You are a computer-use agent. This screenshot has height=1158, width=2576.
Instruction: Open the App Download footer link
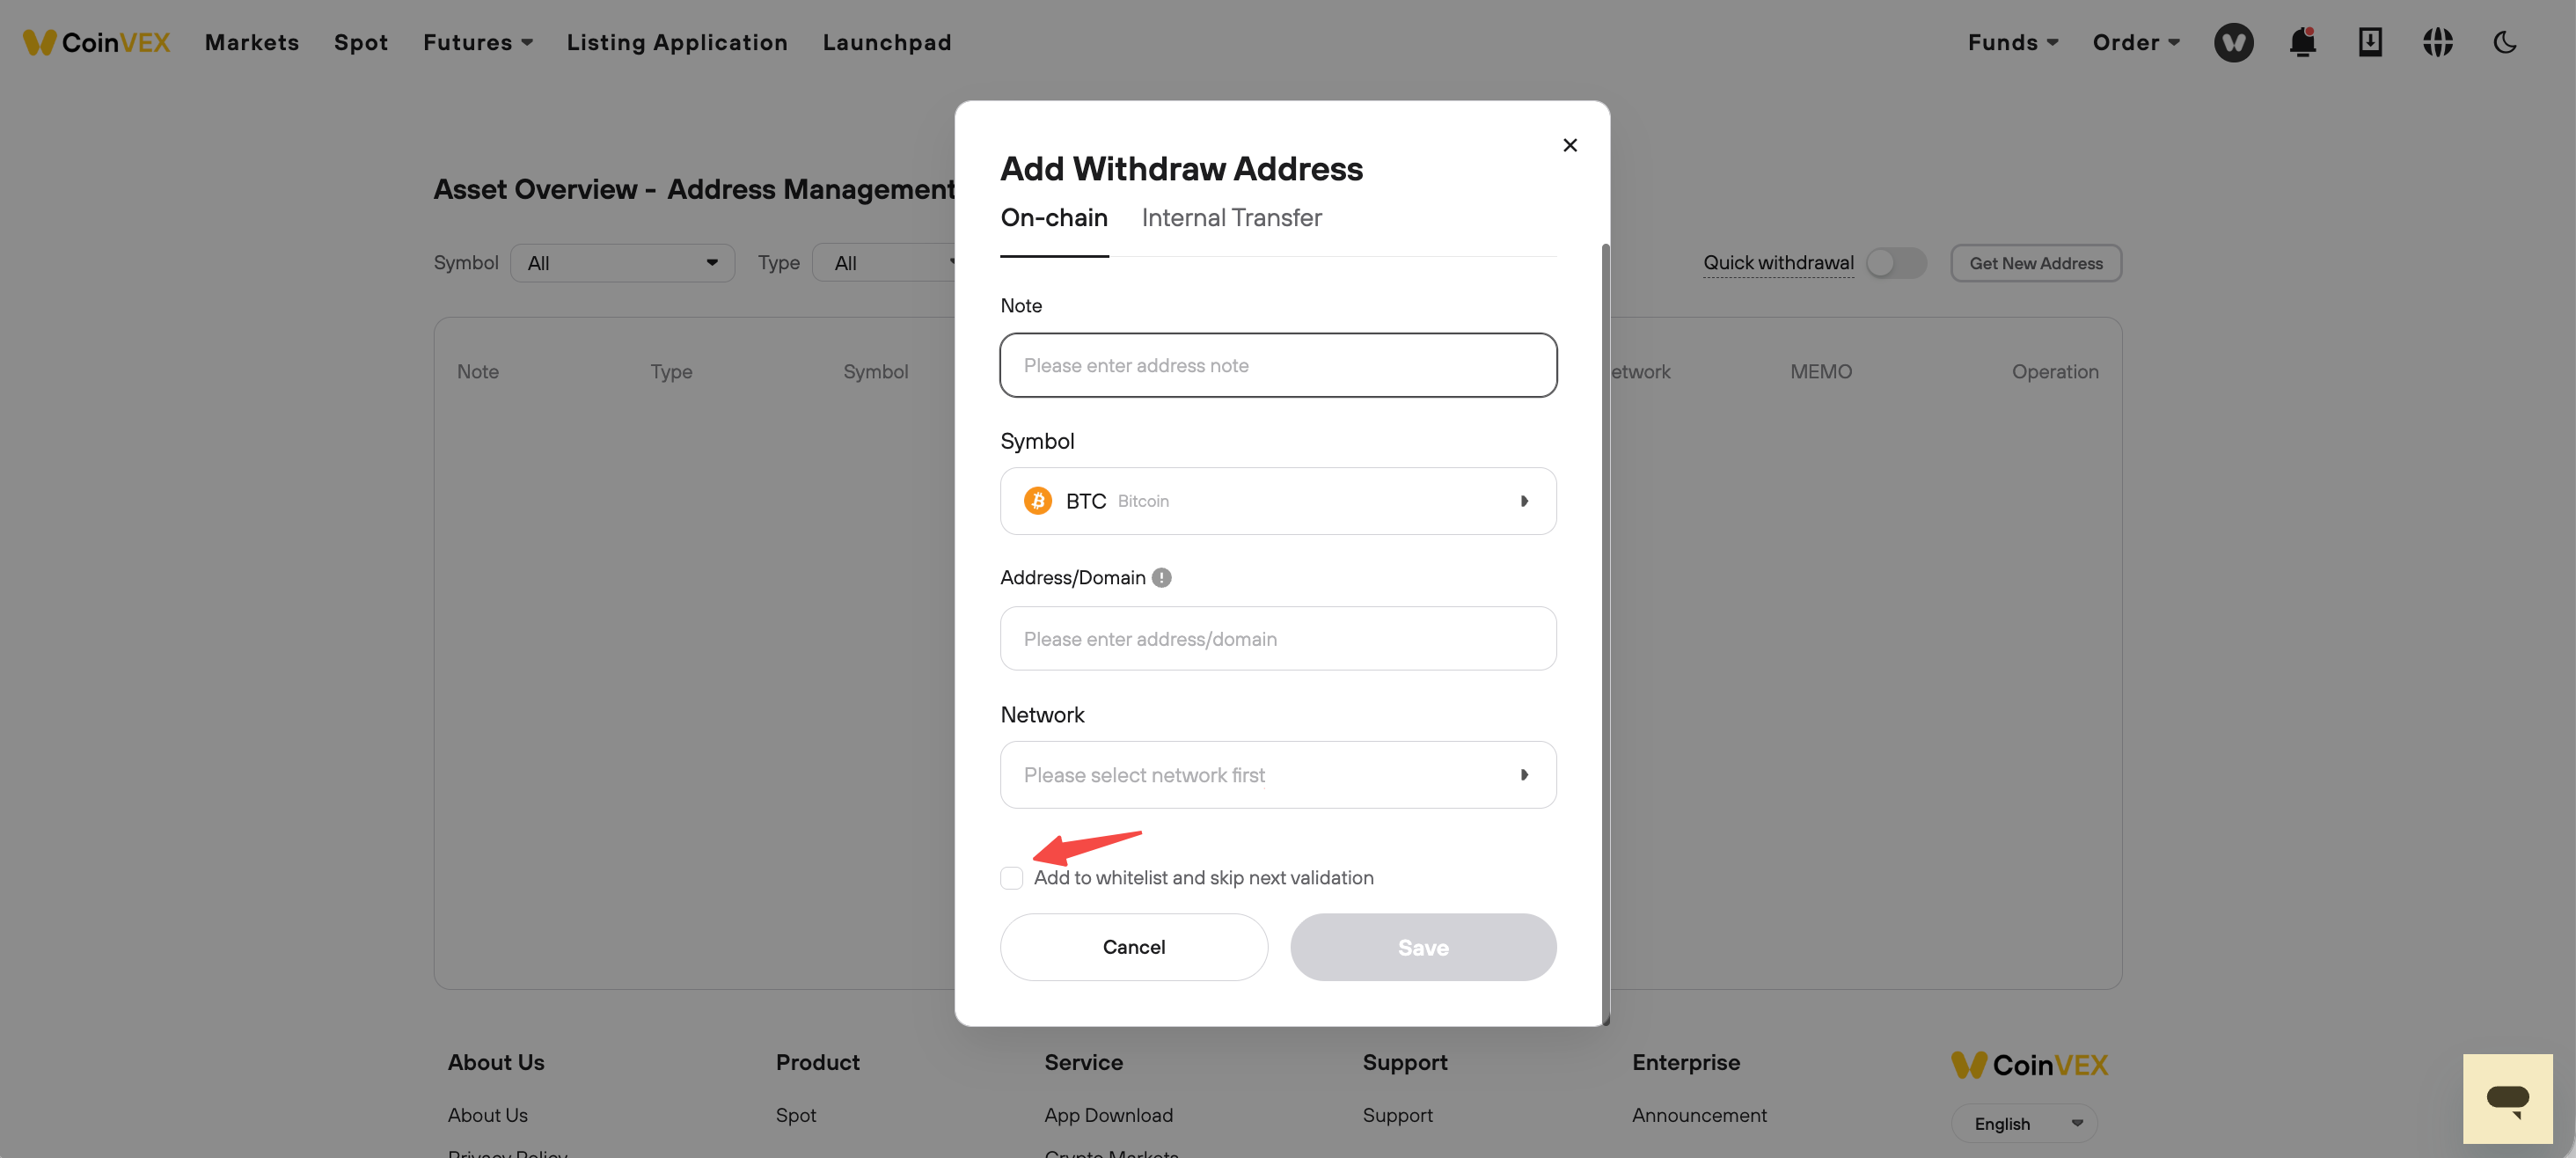[1108, 1115]
